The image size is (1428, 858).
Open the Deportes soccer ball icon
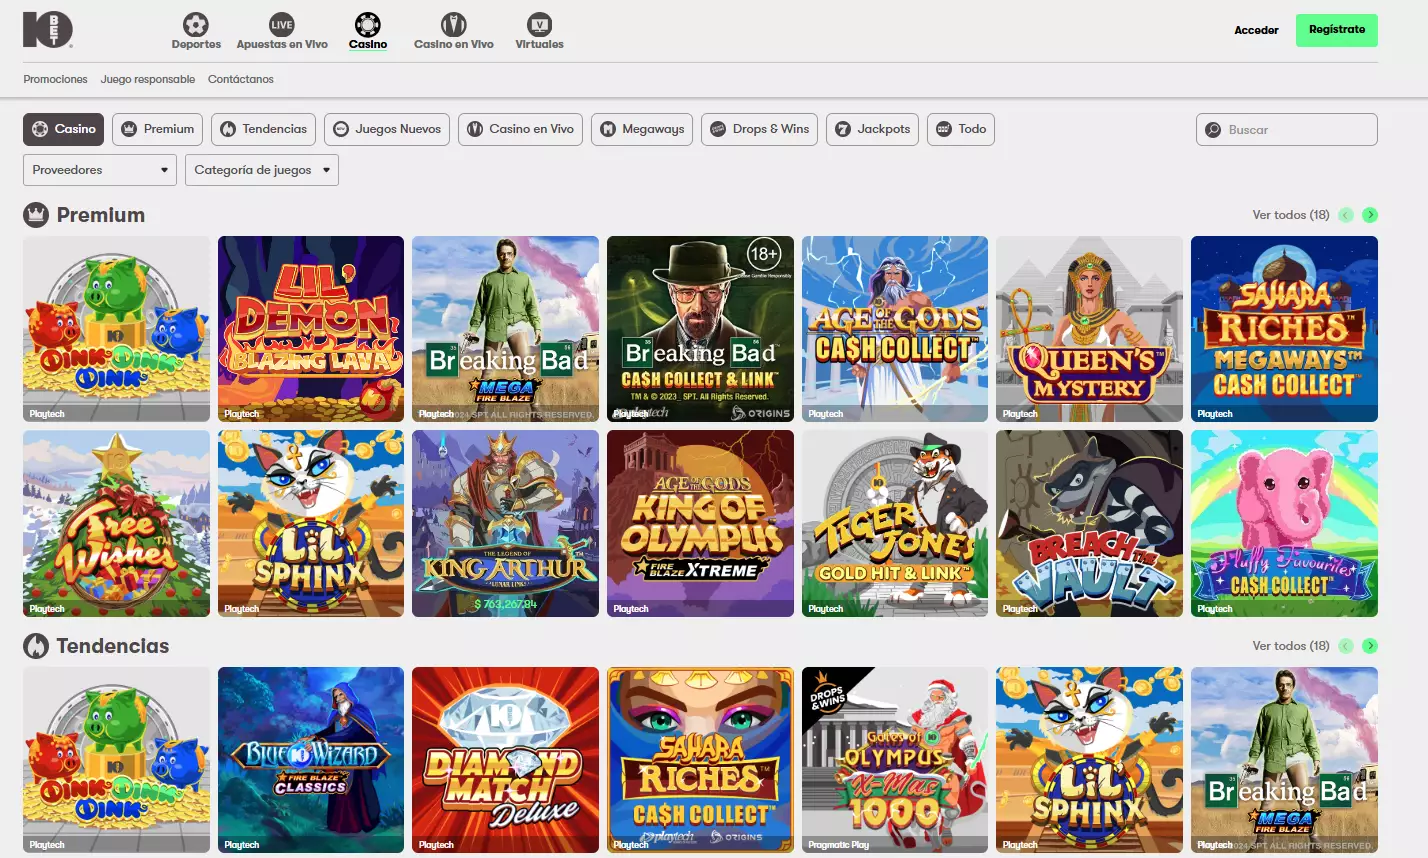click(x=196, y=24)
